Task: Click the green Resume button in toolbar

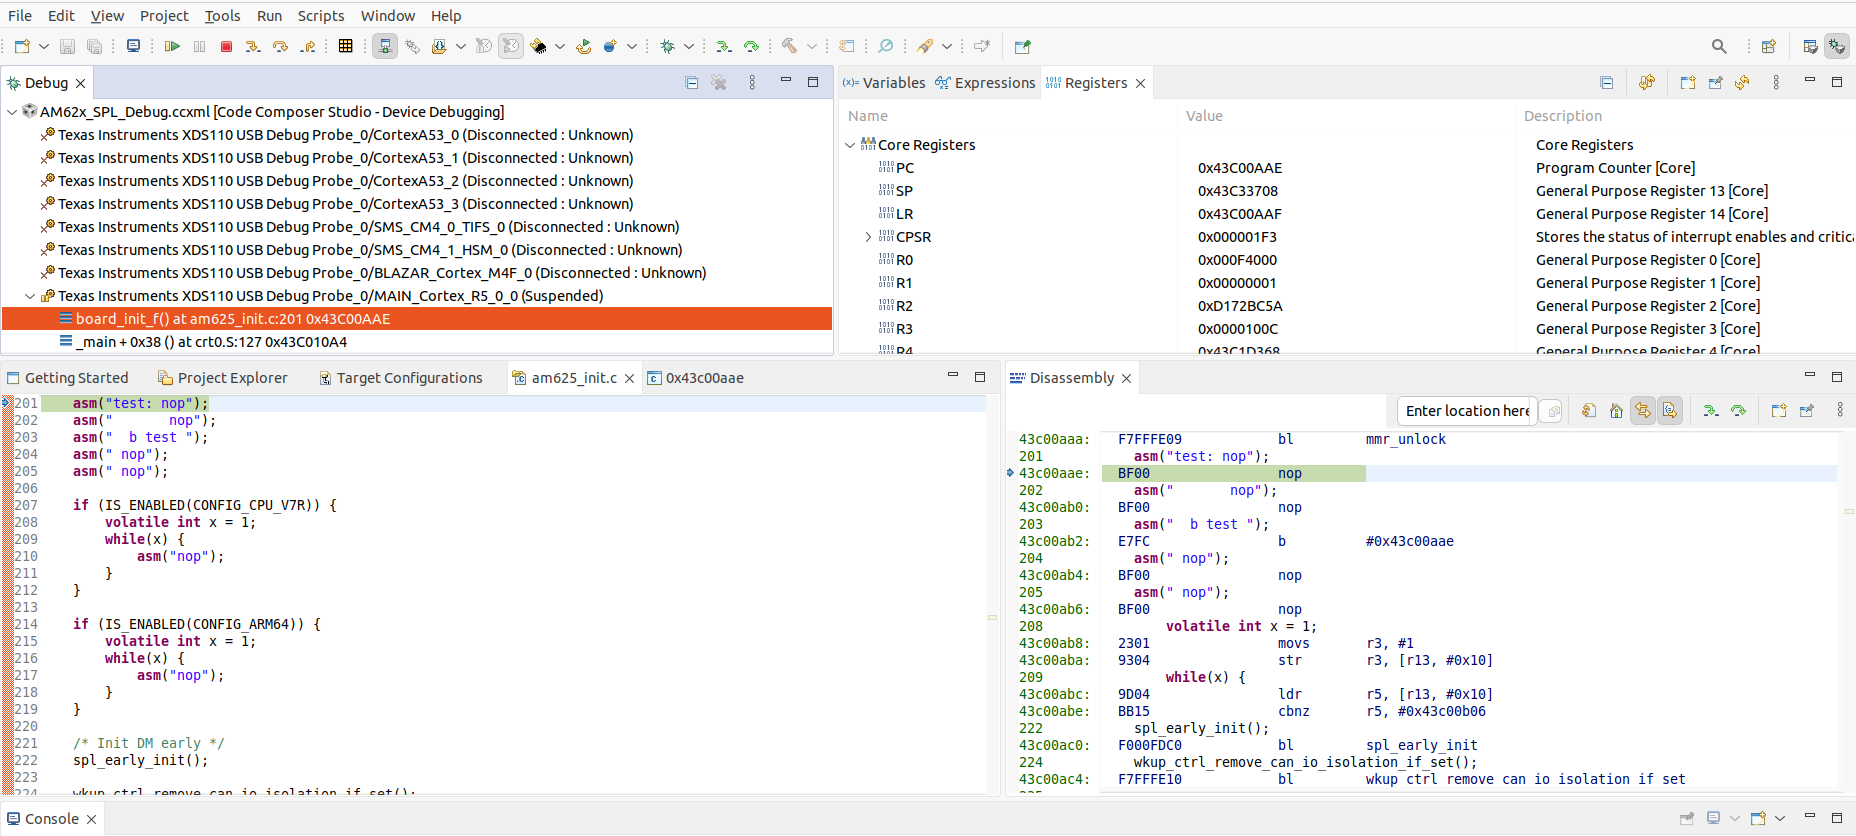Action: coord(172,46)
